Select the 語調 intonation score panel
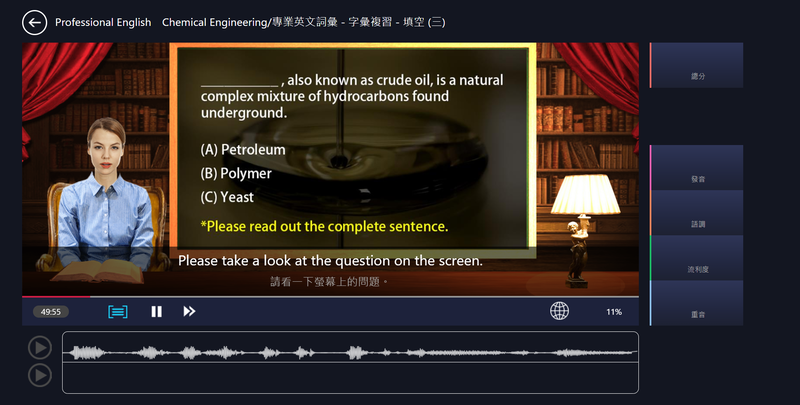The height and width of the screenshot is (405, 800). (x=697, y=213)
